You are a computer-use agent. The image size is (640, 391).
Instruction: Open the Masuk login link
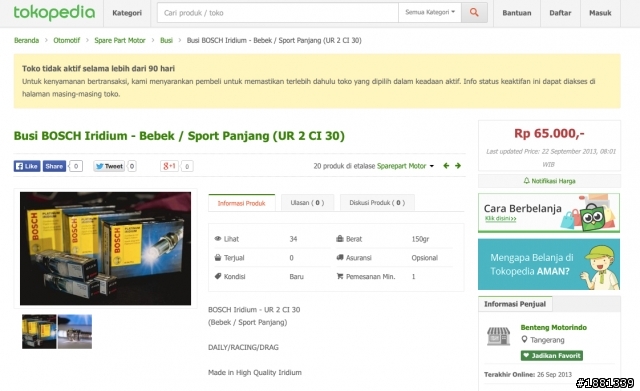coord(600,13)
